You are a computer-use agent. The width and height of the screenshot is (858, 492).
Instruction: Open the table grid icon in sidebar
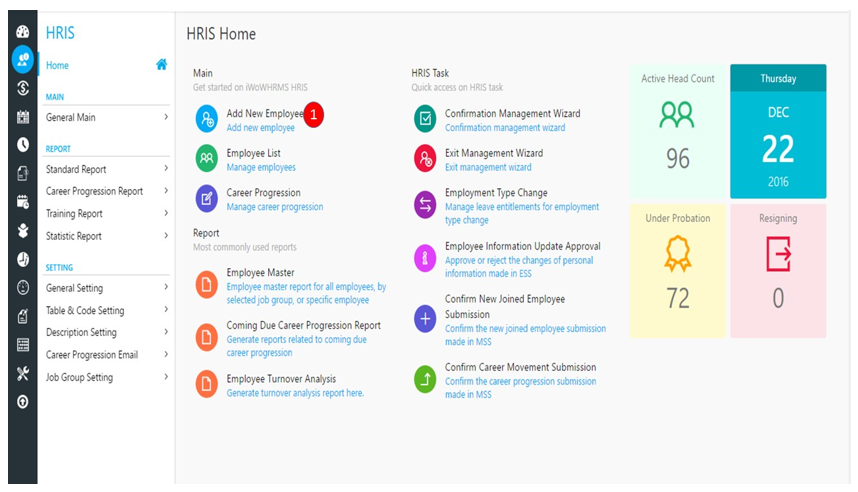pos(22,345)
